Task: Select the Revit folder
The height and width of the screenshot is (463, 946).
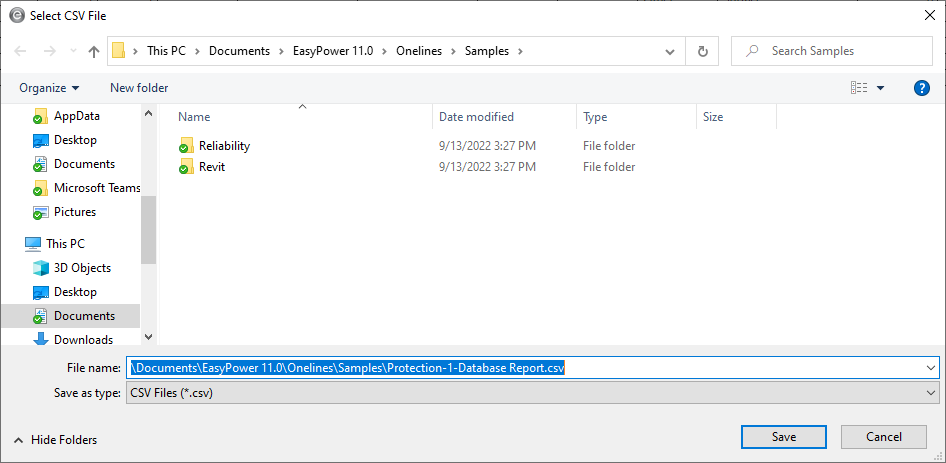Action: (211, 167)
